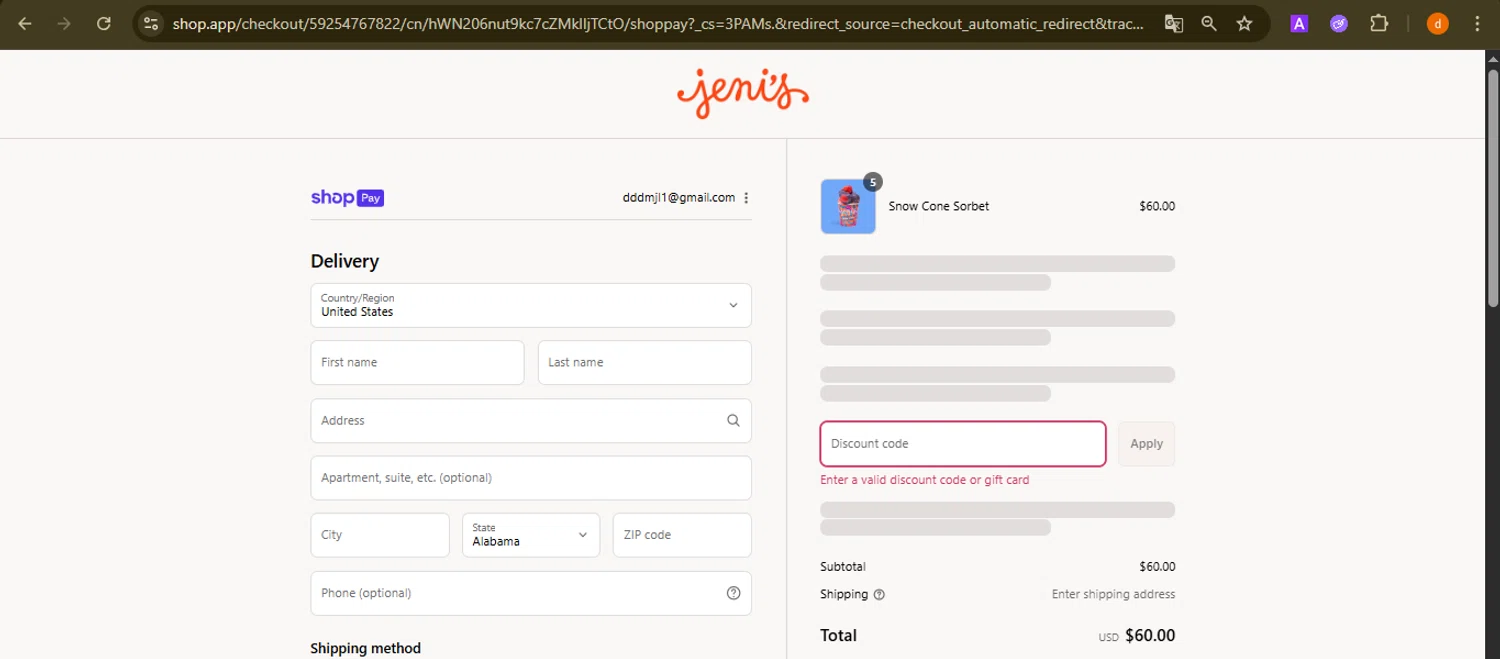
Task: Focus the ZIP code field
Action: point(682,535)
